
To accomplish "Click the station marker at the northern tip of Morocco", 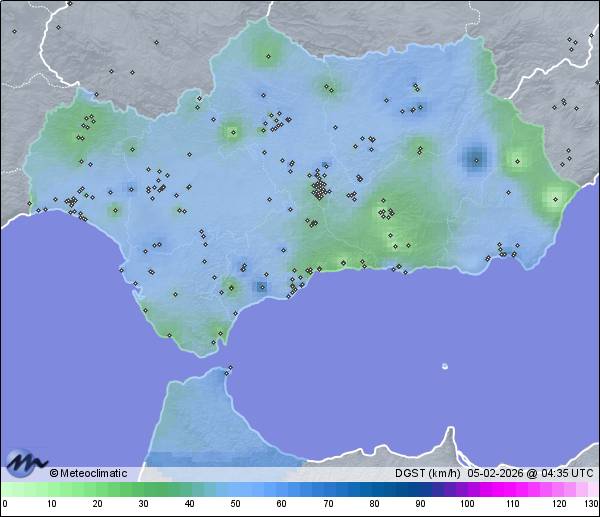I will click(229, 368).
